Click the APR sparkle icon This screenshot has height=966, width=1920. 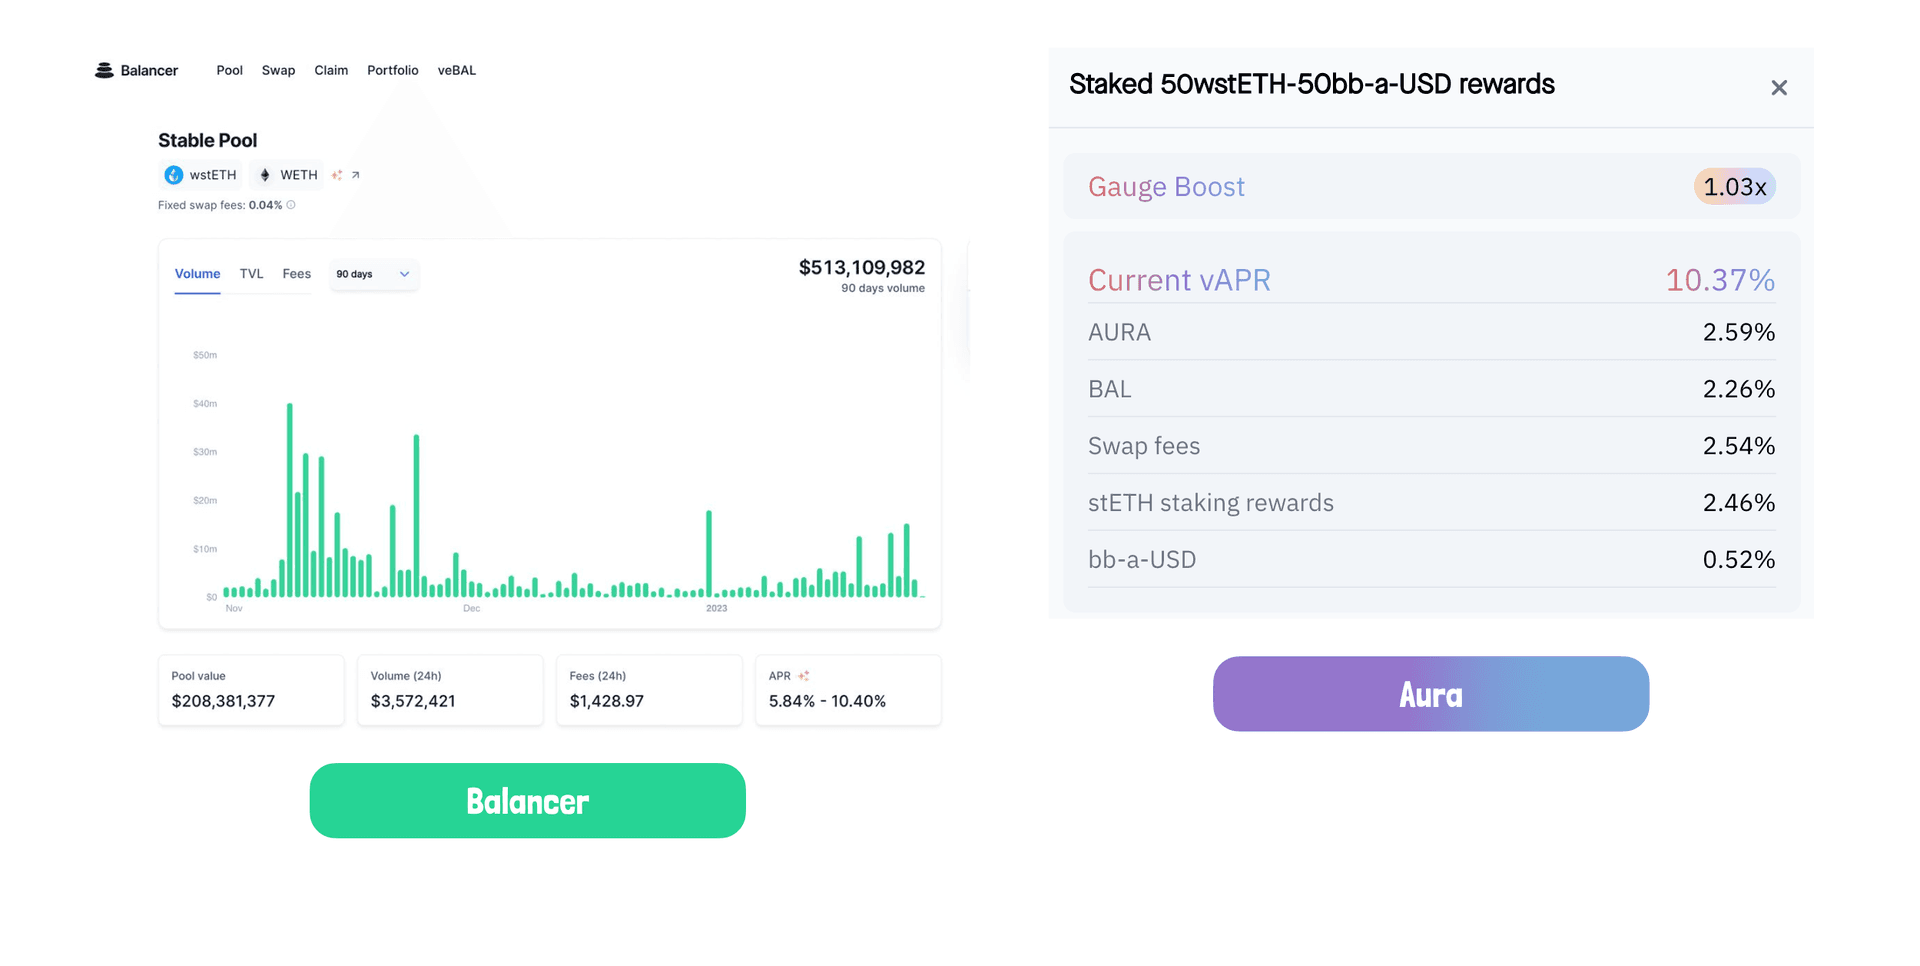(803, 676)
